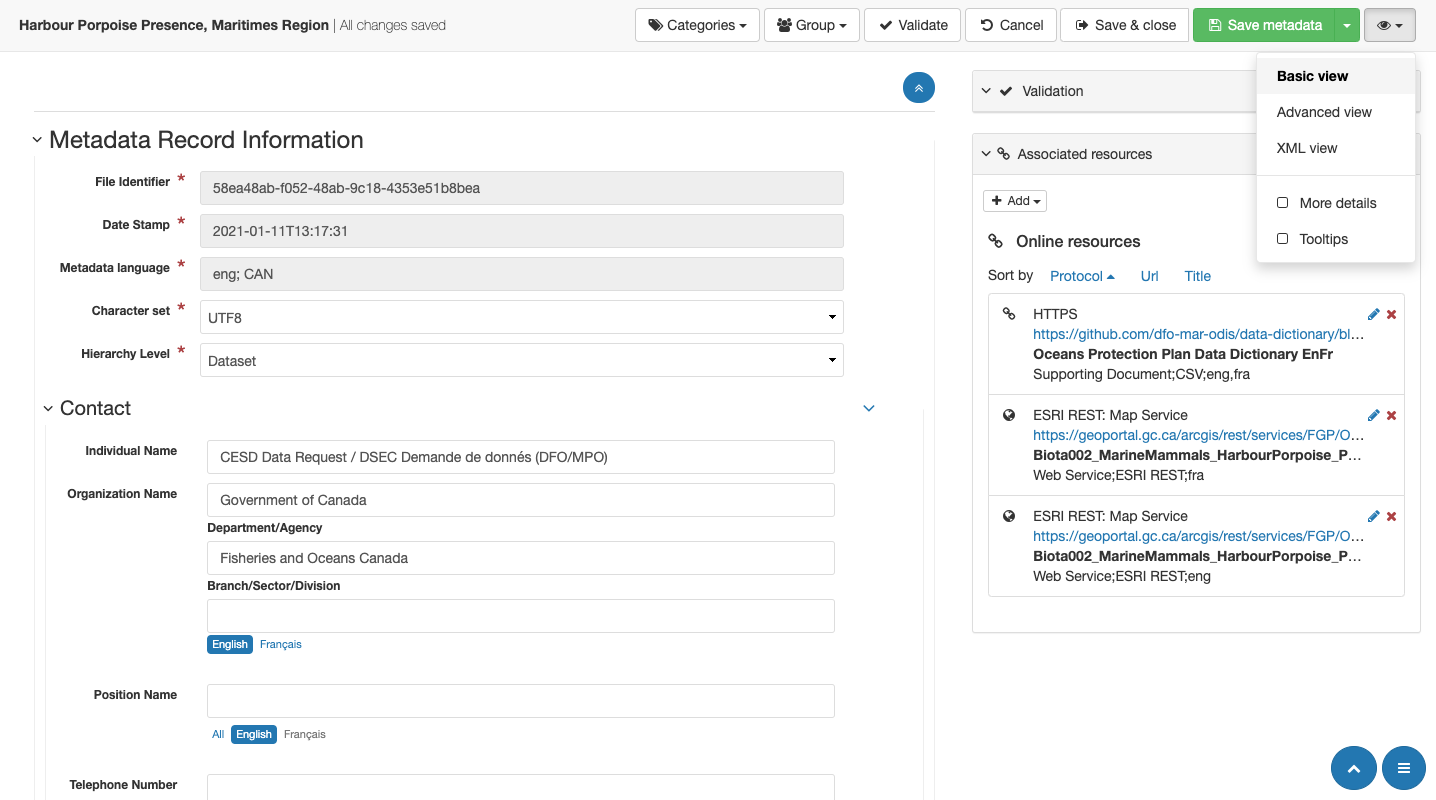Sort online resources by Protocol
Viewport: 1436px width, 800px height.
(x=1082, y=276)
